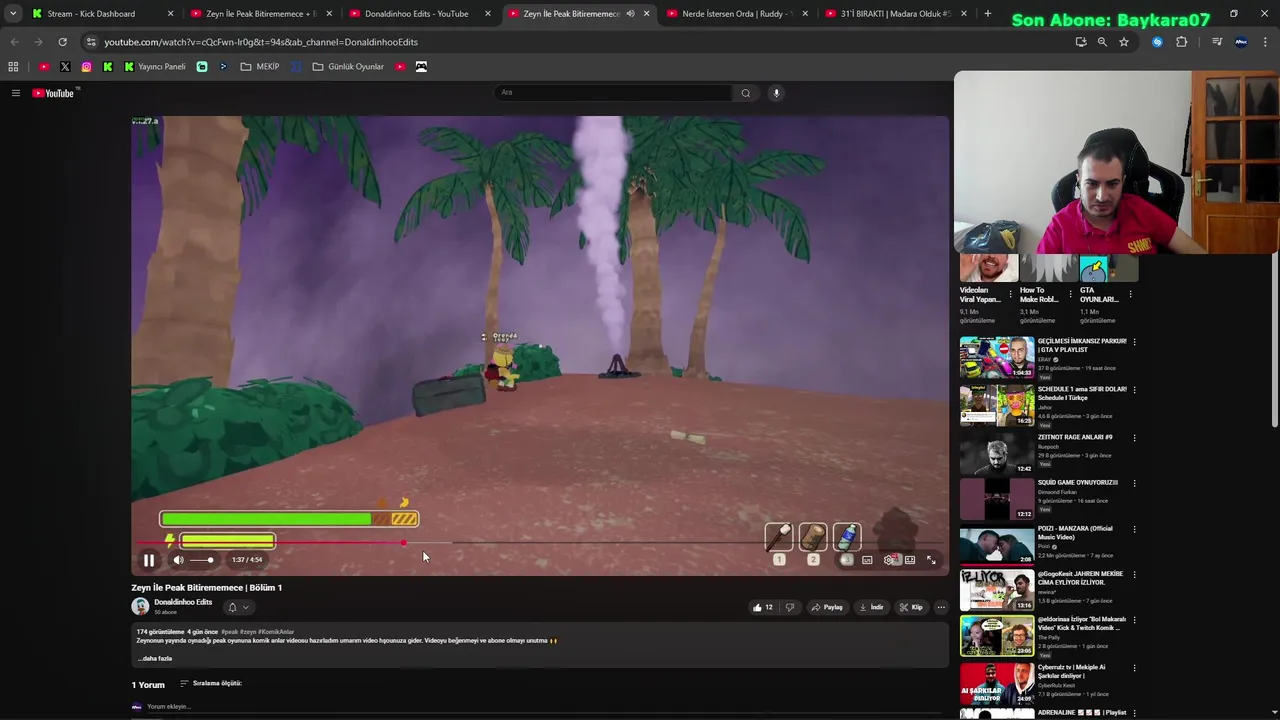Open the MEKİP bookmarks folder

coord(260,67)
